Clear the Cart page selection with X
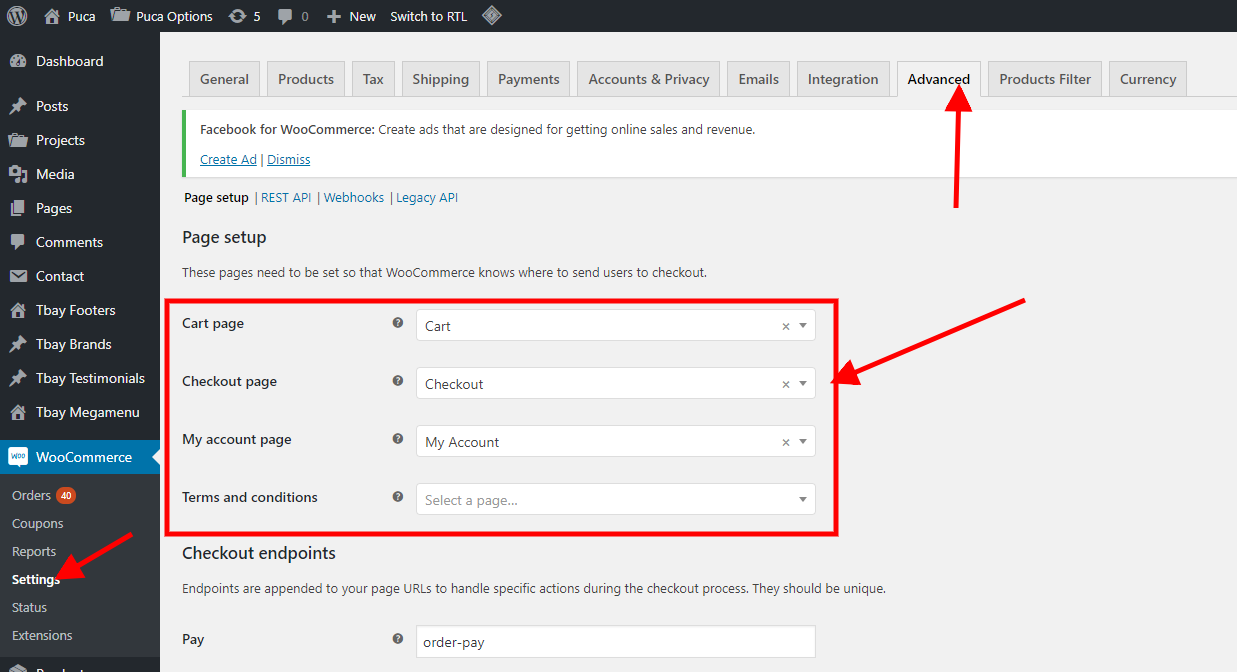The image size is (1237, 672). tap(785, 326)
